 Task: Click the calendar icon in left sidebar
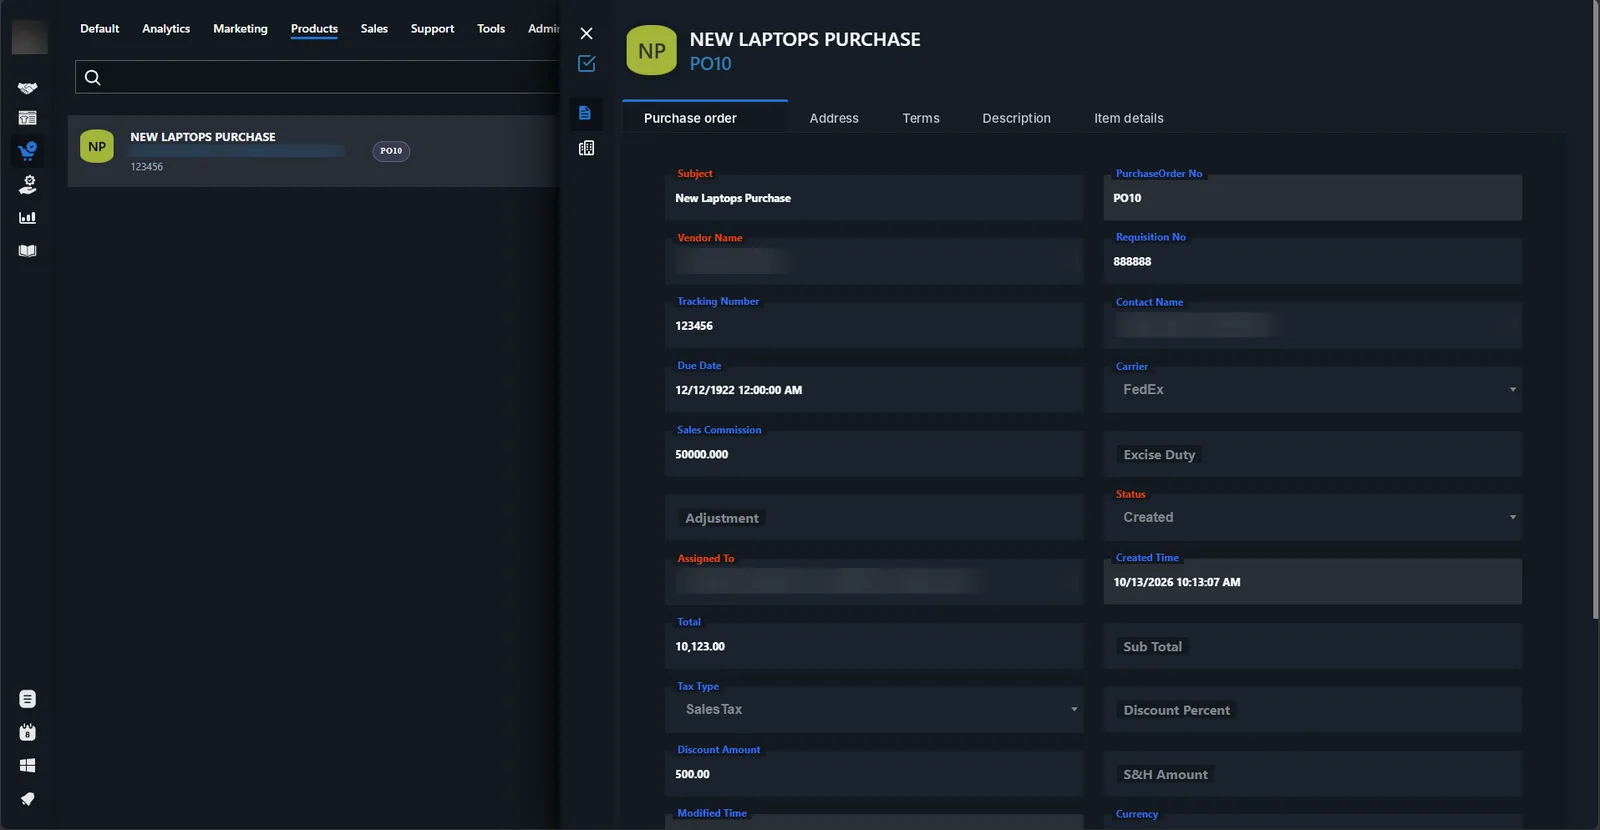pos(27,732)
